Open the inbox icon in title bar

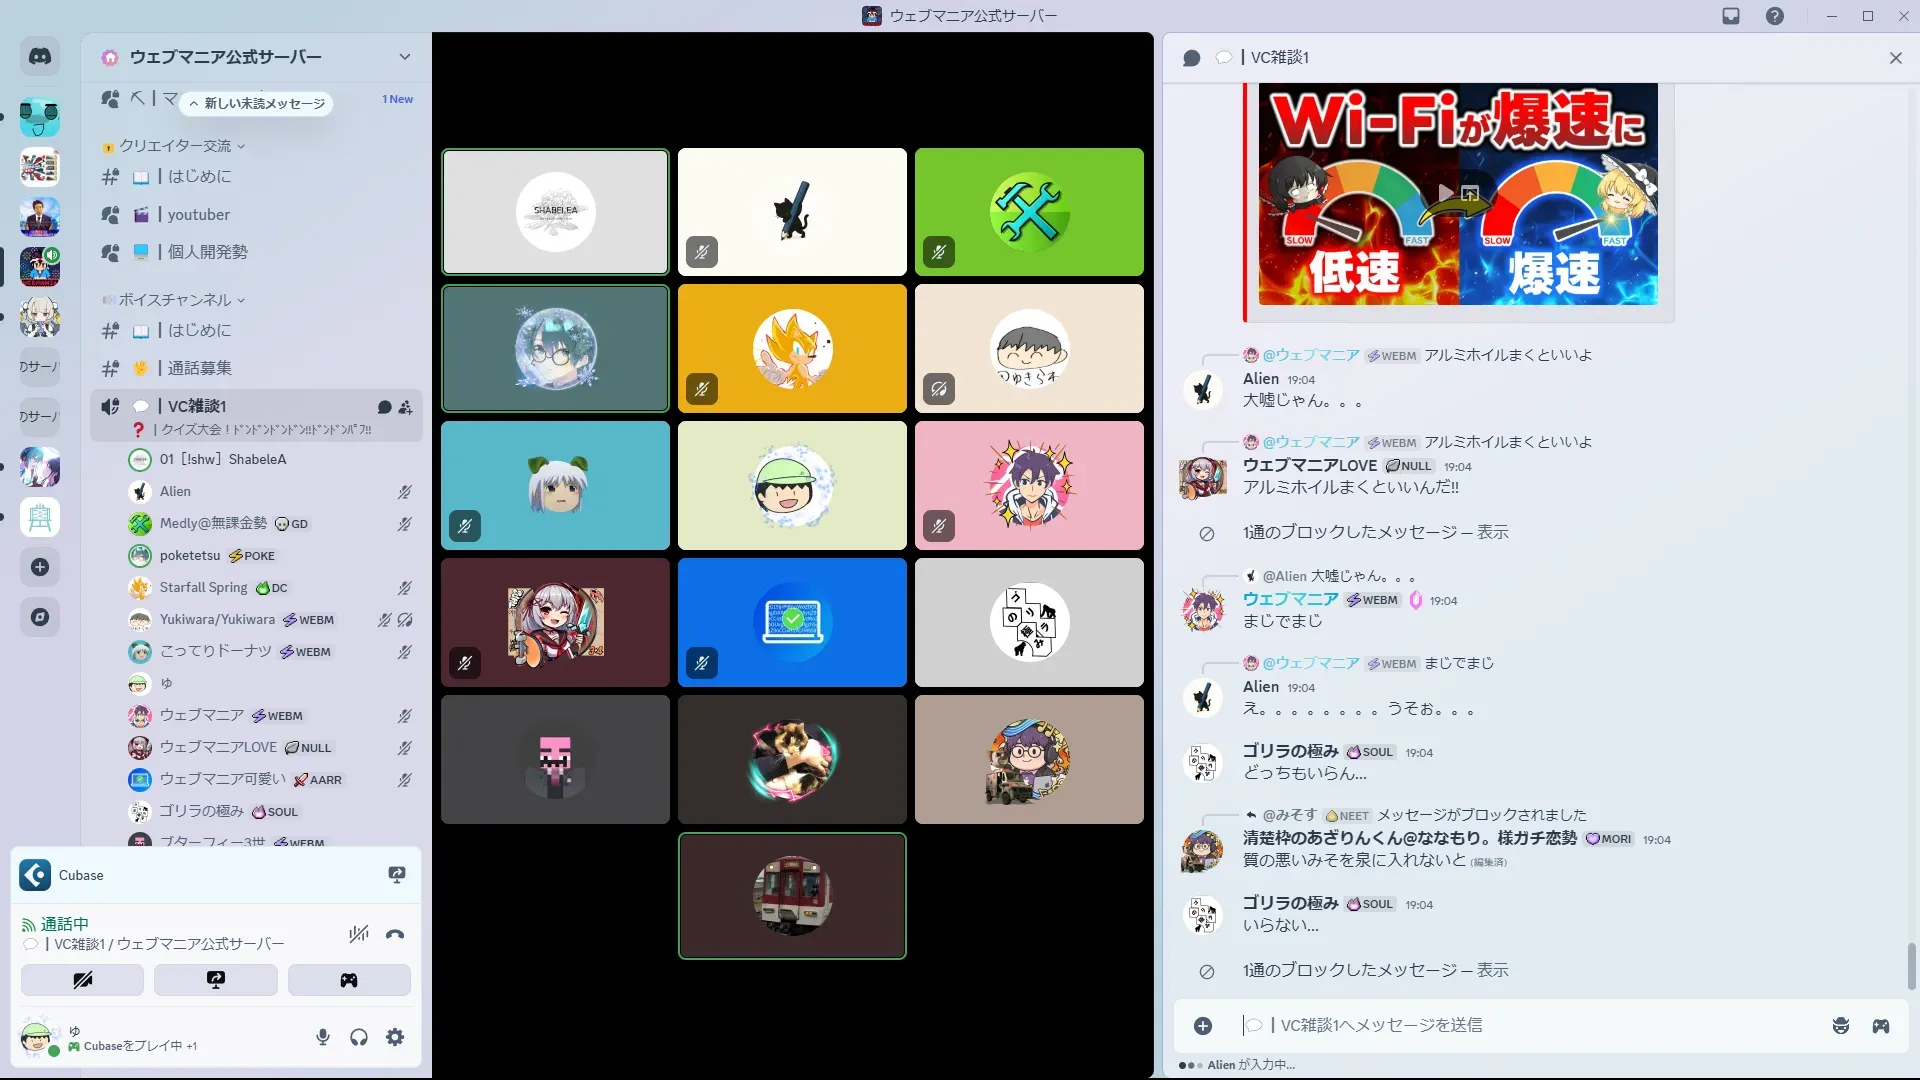pos(1731,16)
